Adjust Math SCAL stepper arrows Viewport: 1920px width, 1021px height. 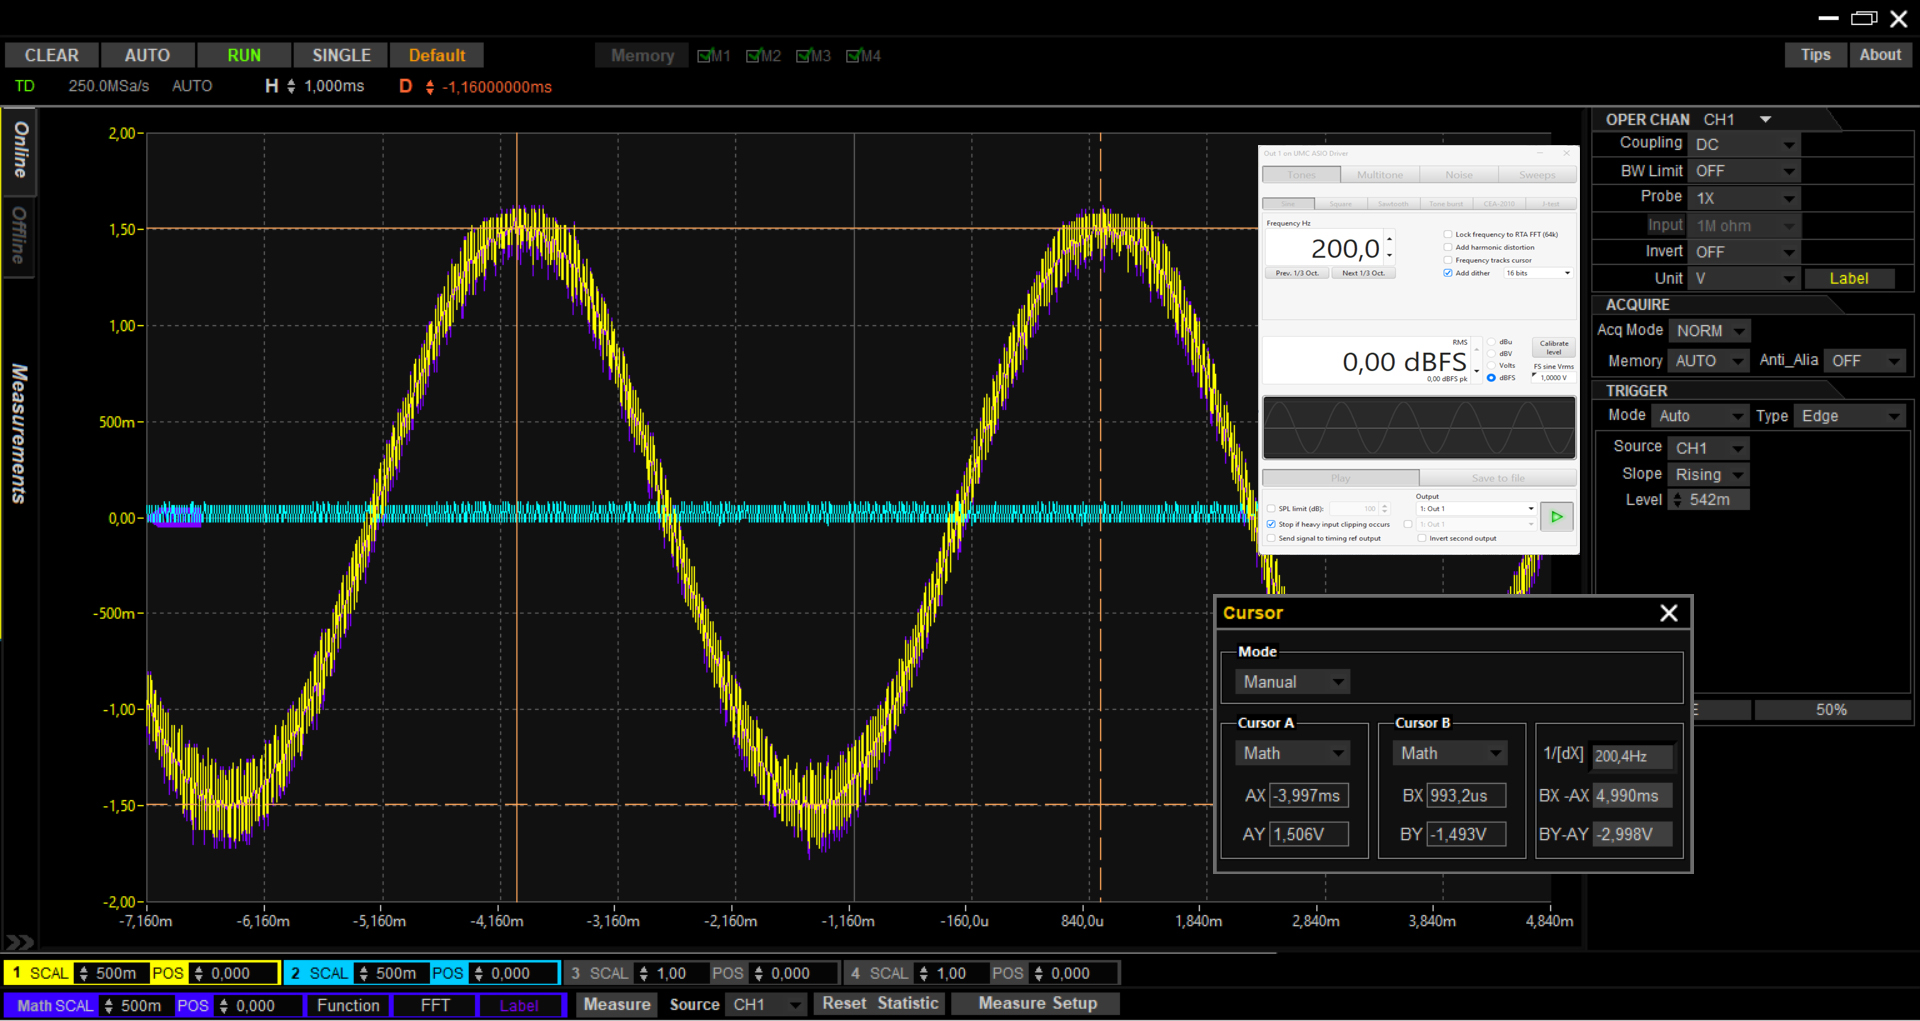[x=109, y=1006]
